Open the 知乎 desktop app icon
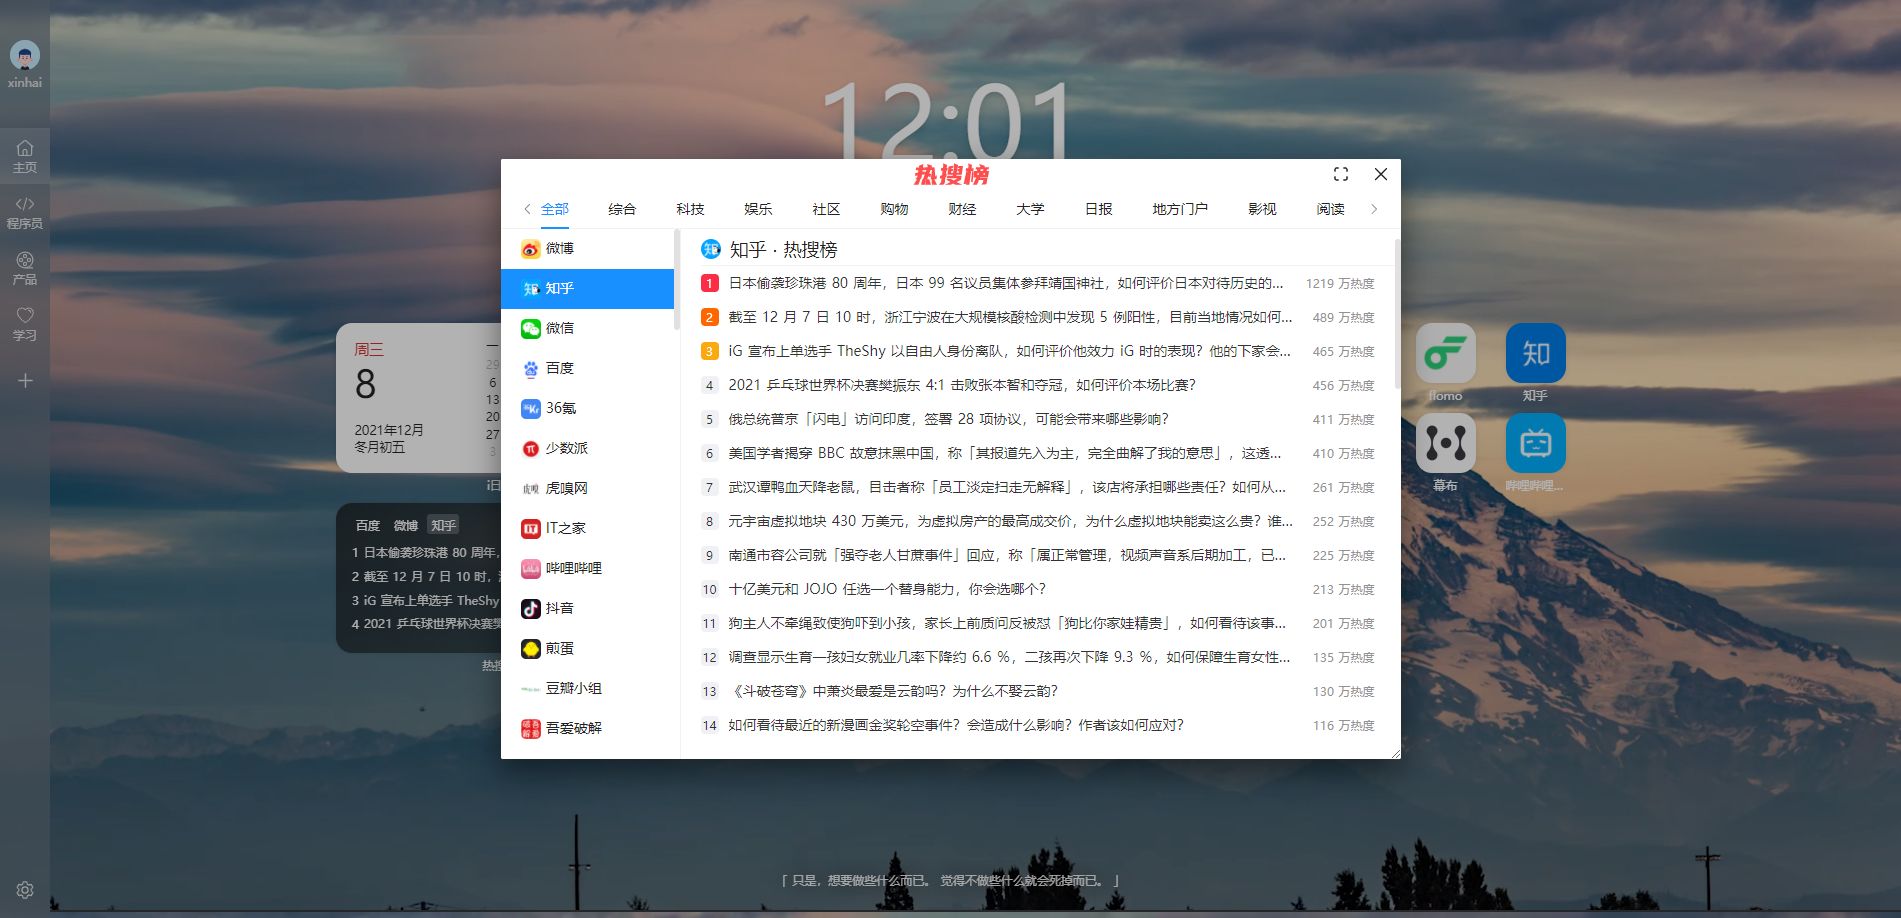Viewport: 1901px width, 918px height. pos(1536,353)
